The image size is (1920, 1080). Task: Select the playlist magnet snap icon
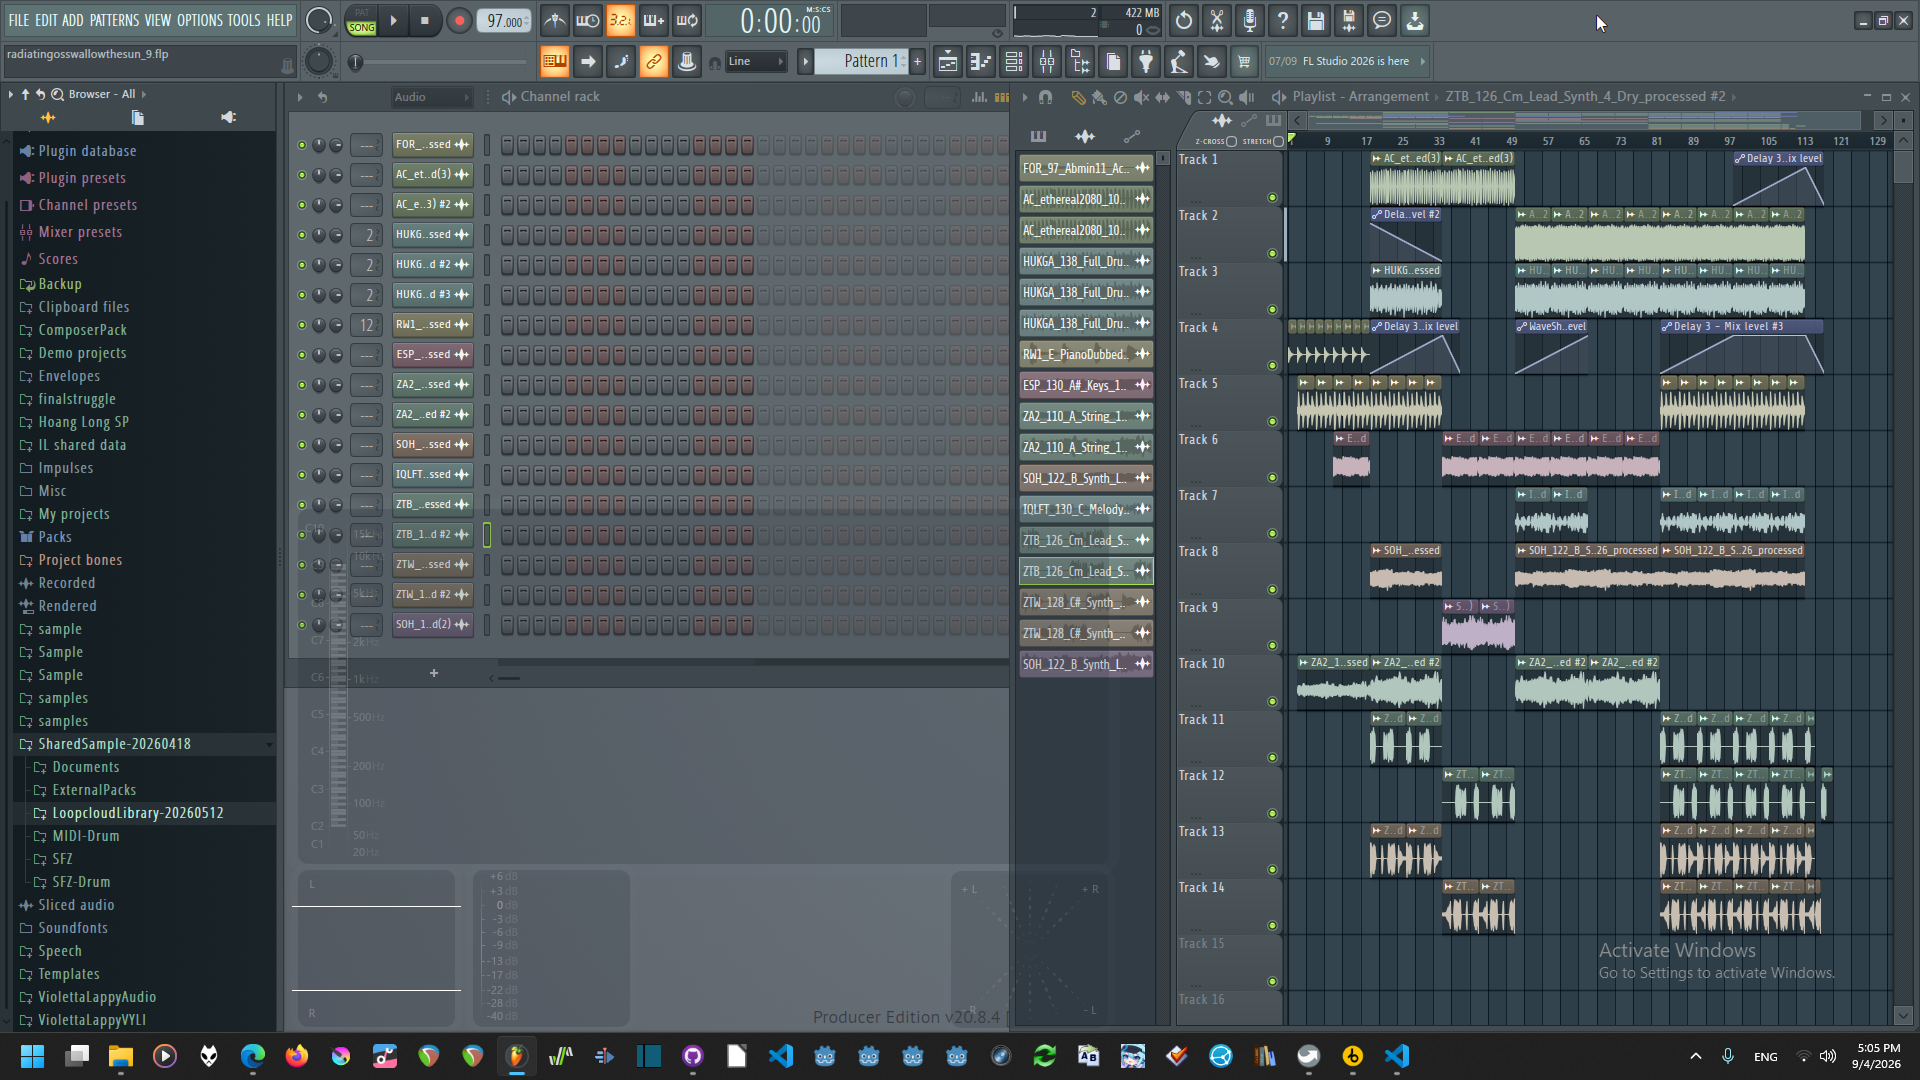click(1045, 97)
